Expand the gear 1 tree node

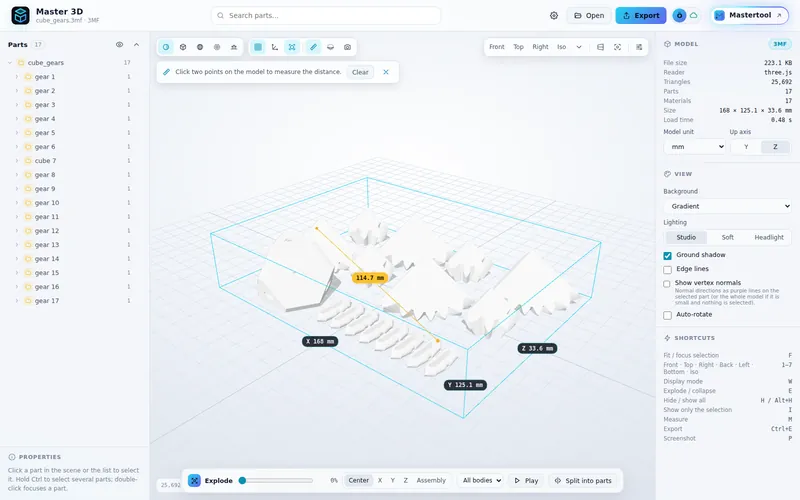click(x=17, y=77)
